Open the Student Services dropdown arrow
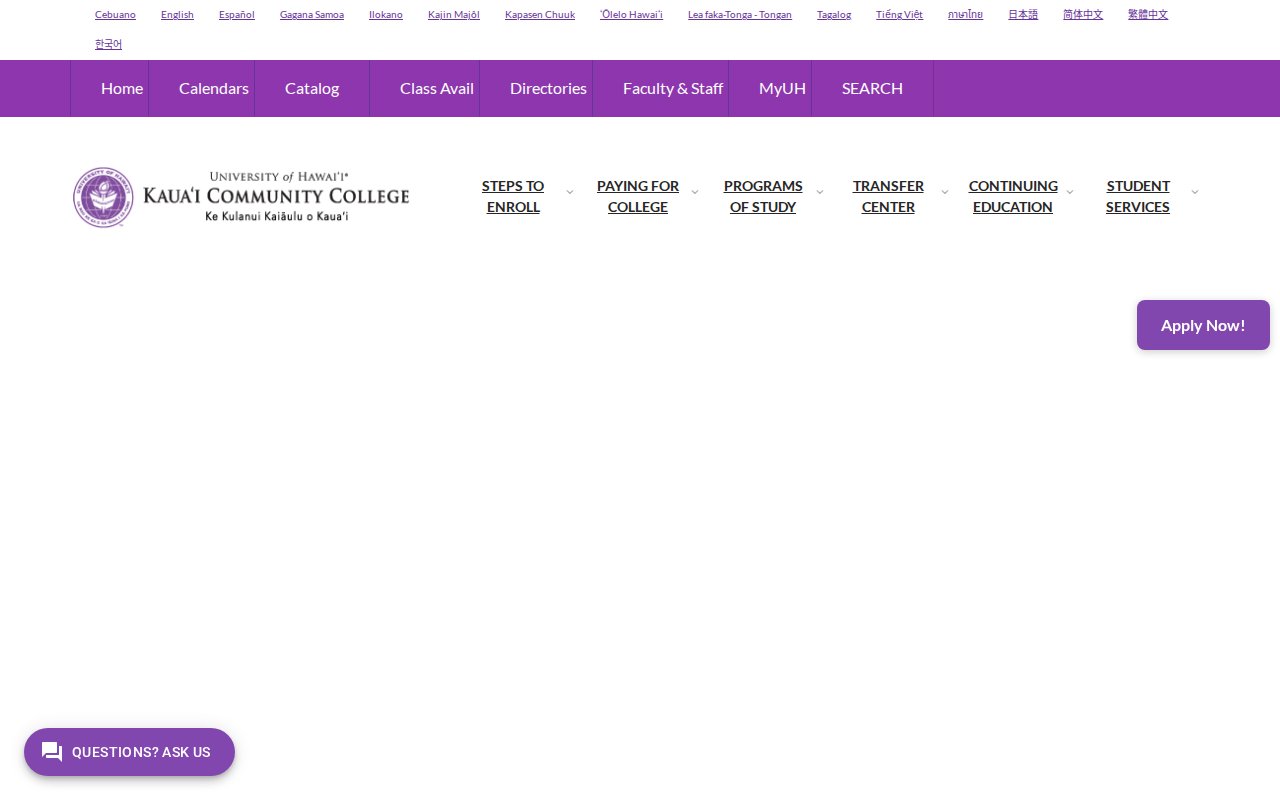 tap(1195, 192)
